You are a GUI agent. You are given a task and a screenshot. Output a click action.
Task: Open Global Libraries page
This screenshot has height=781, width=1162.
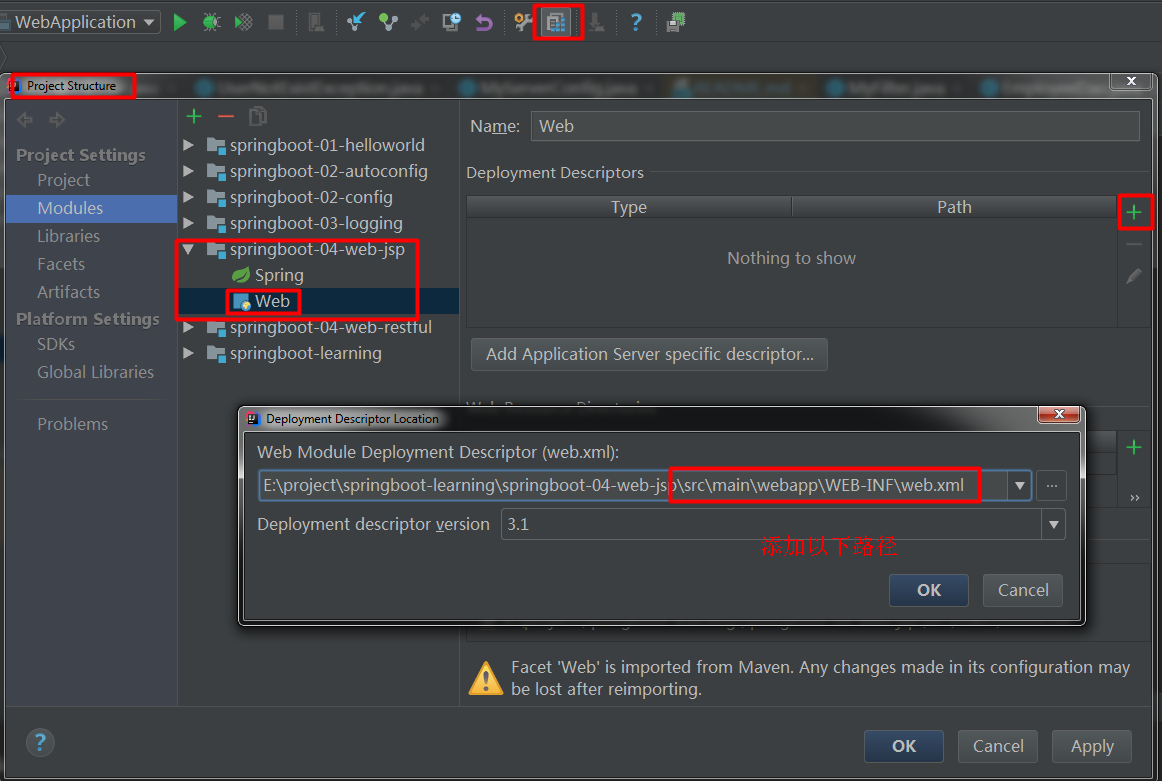(96, 372)
